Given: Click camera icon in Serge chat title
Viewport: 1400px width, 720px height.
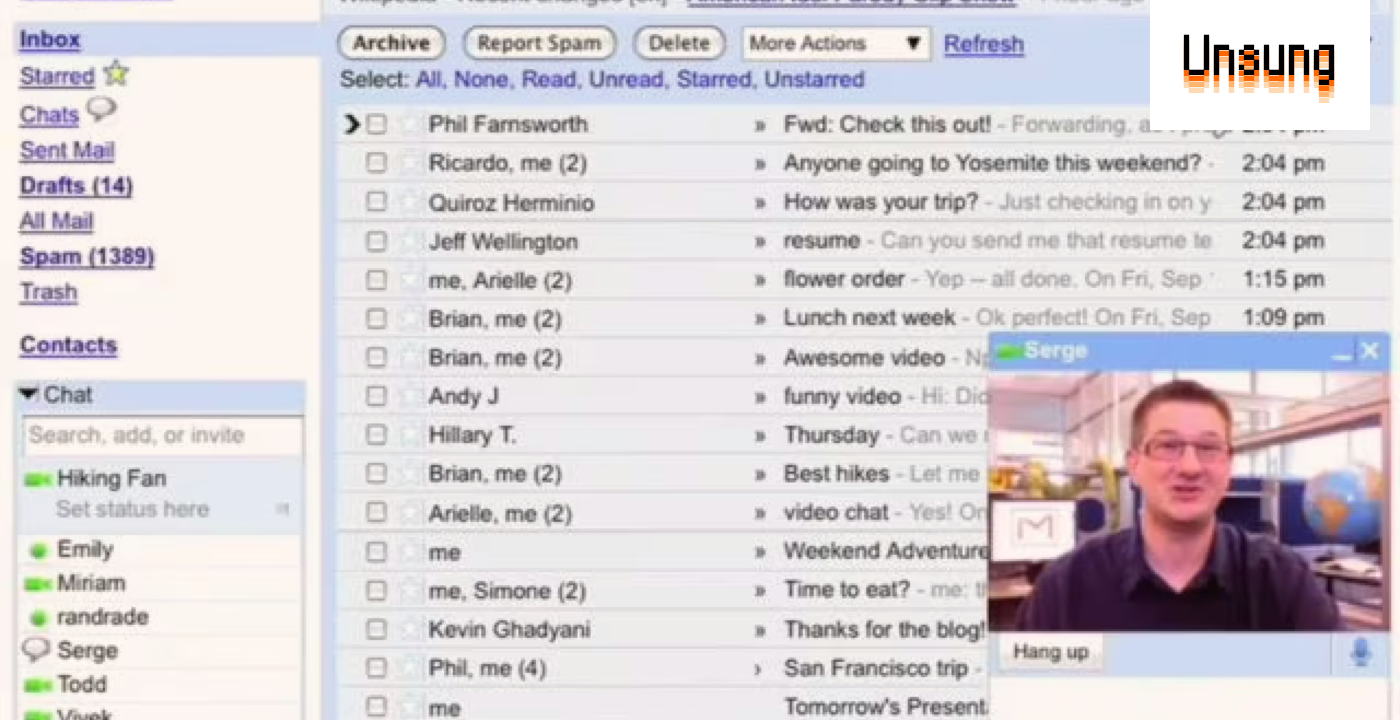Looking at the screenshot, I should 1010,352.
